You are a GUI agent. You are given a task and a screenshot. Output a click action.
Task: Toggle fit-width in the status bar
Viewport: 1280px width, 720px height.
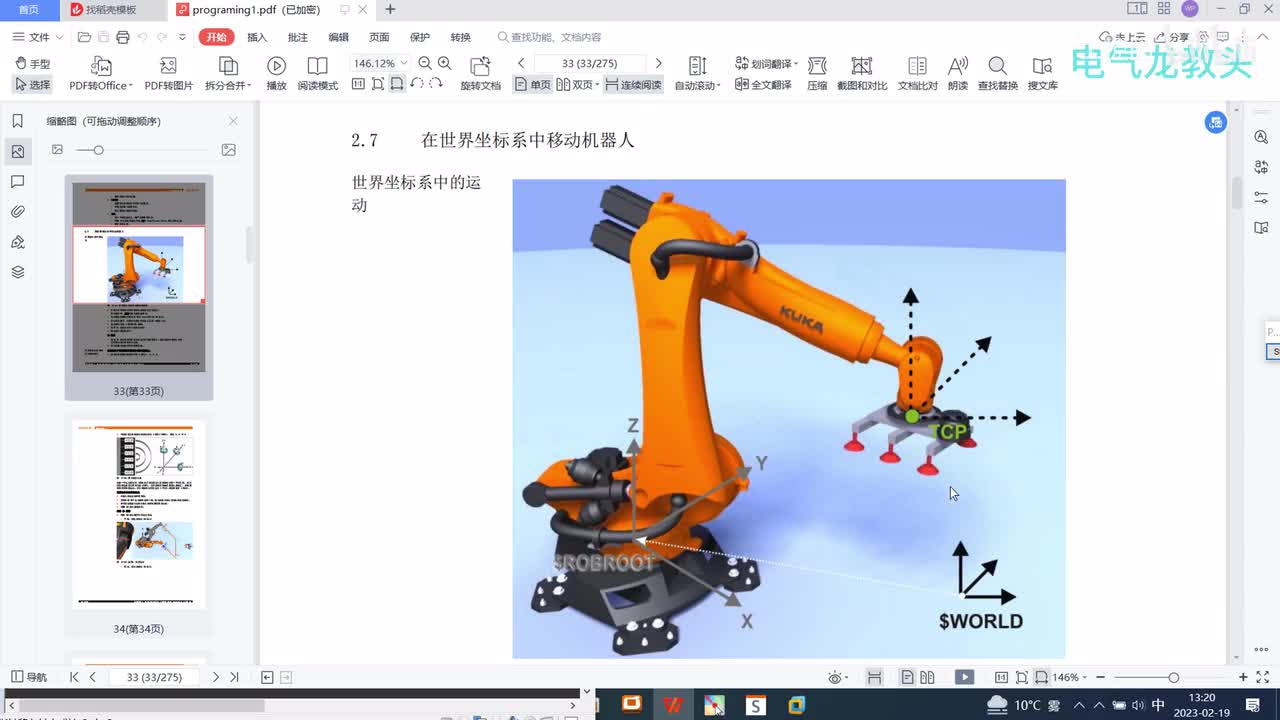1041,677
